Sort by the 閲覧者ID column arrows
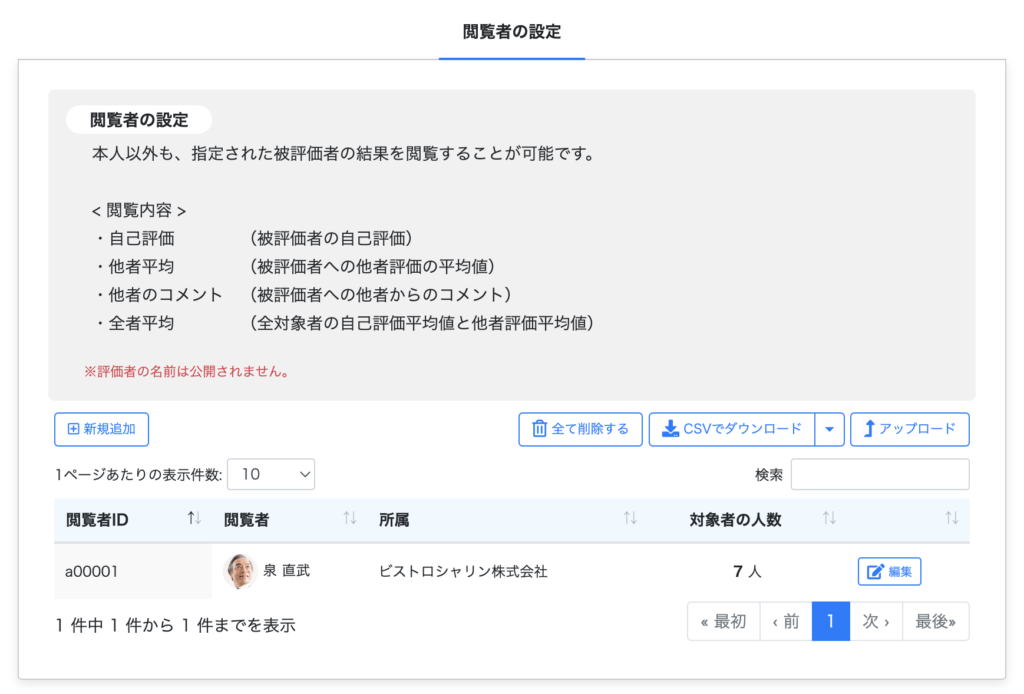1024x694 pixels. pyautogui.click(x=194, y=519)
